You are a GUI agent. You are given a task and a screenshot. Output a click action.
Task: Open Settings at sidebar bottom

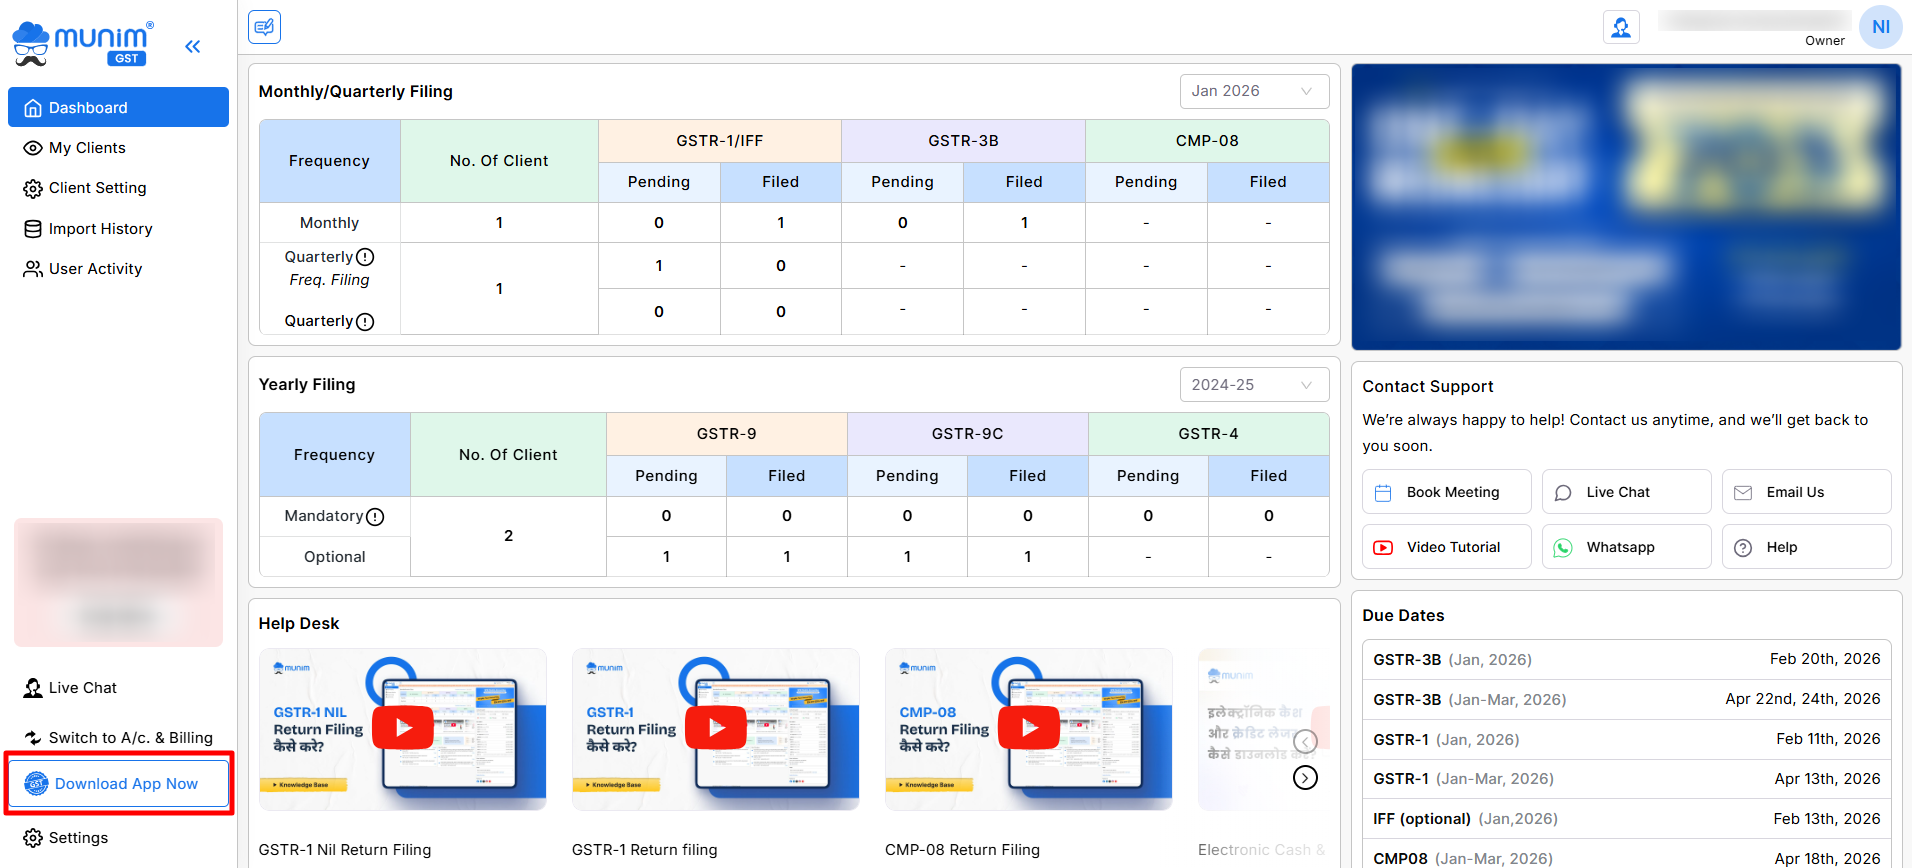(x=78, y=838)
